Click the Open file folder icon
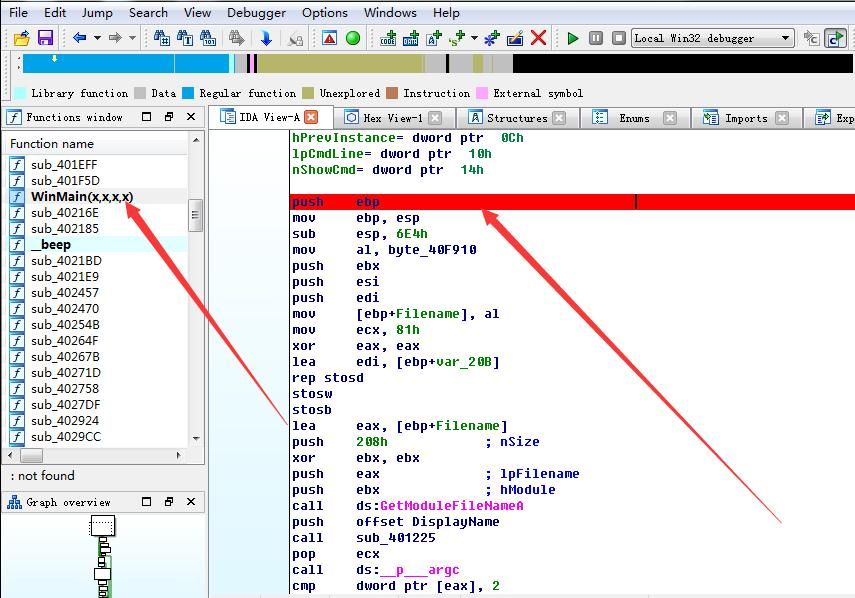The width and height of the screenshot is (855, 598). tap(22, 38)
